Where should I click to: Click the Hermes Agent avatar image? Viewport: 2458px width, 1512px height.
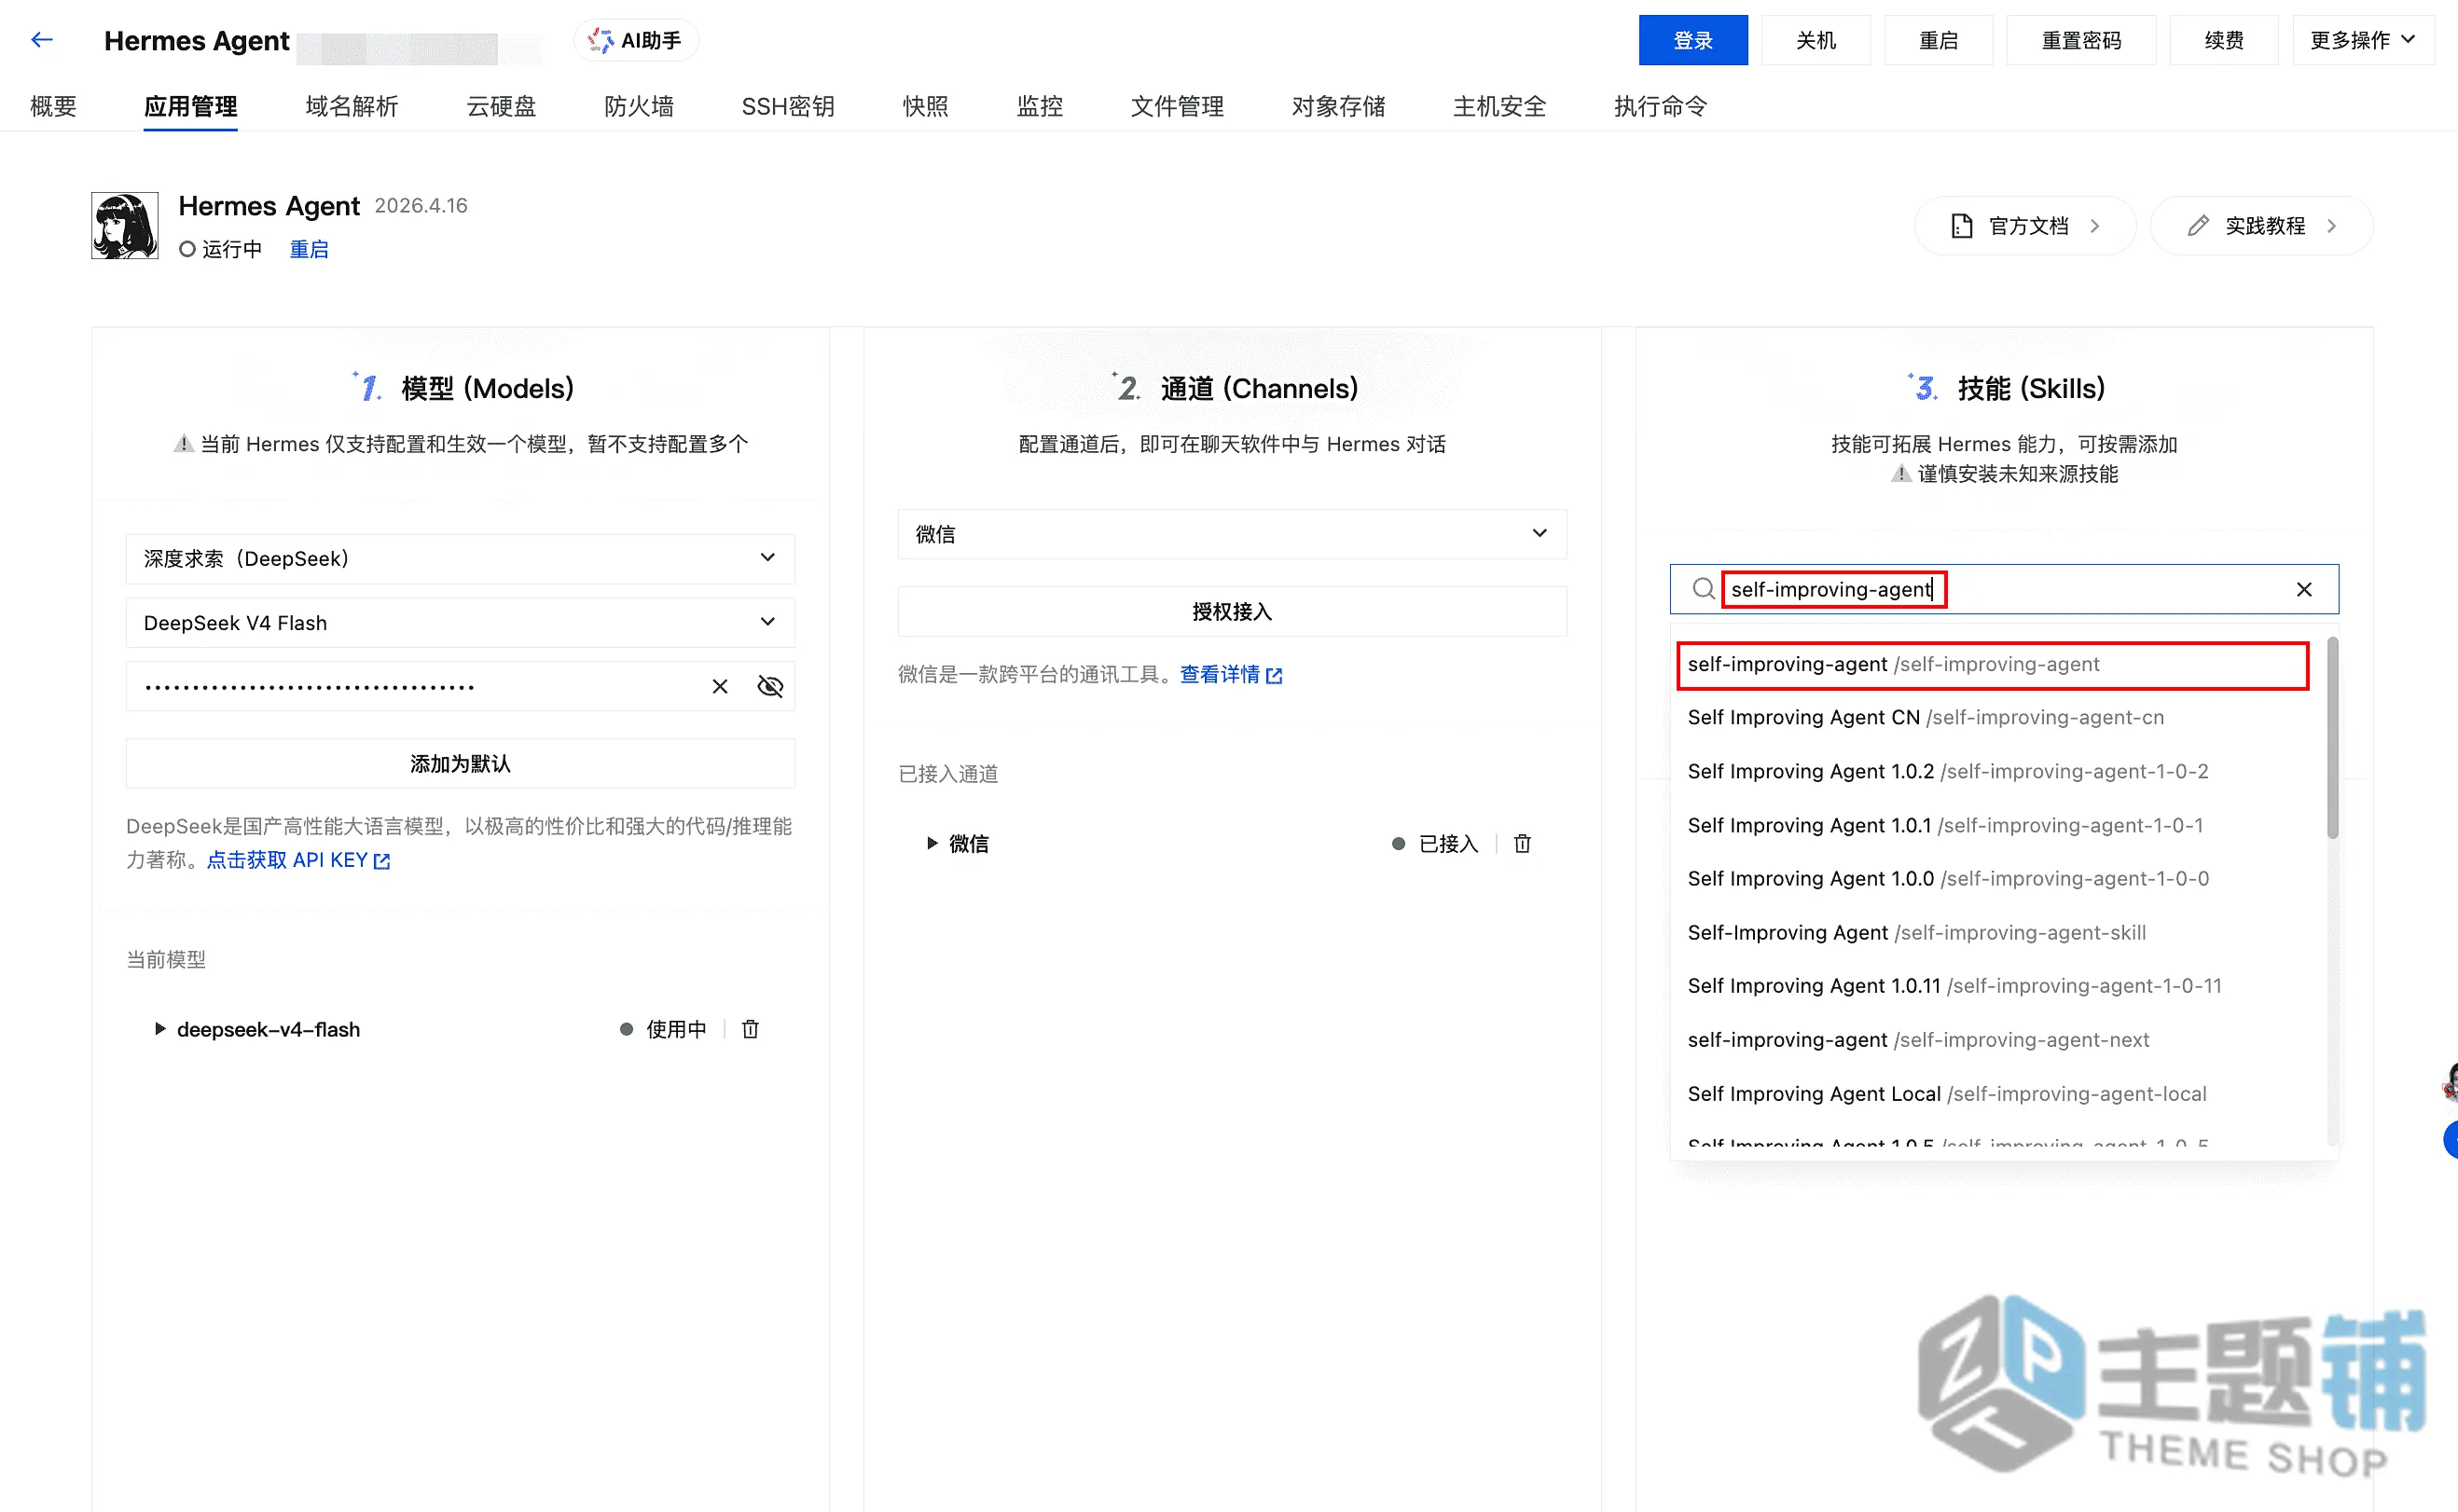pos(125,226)
